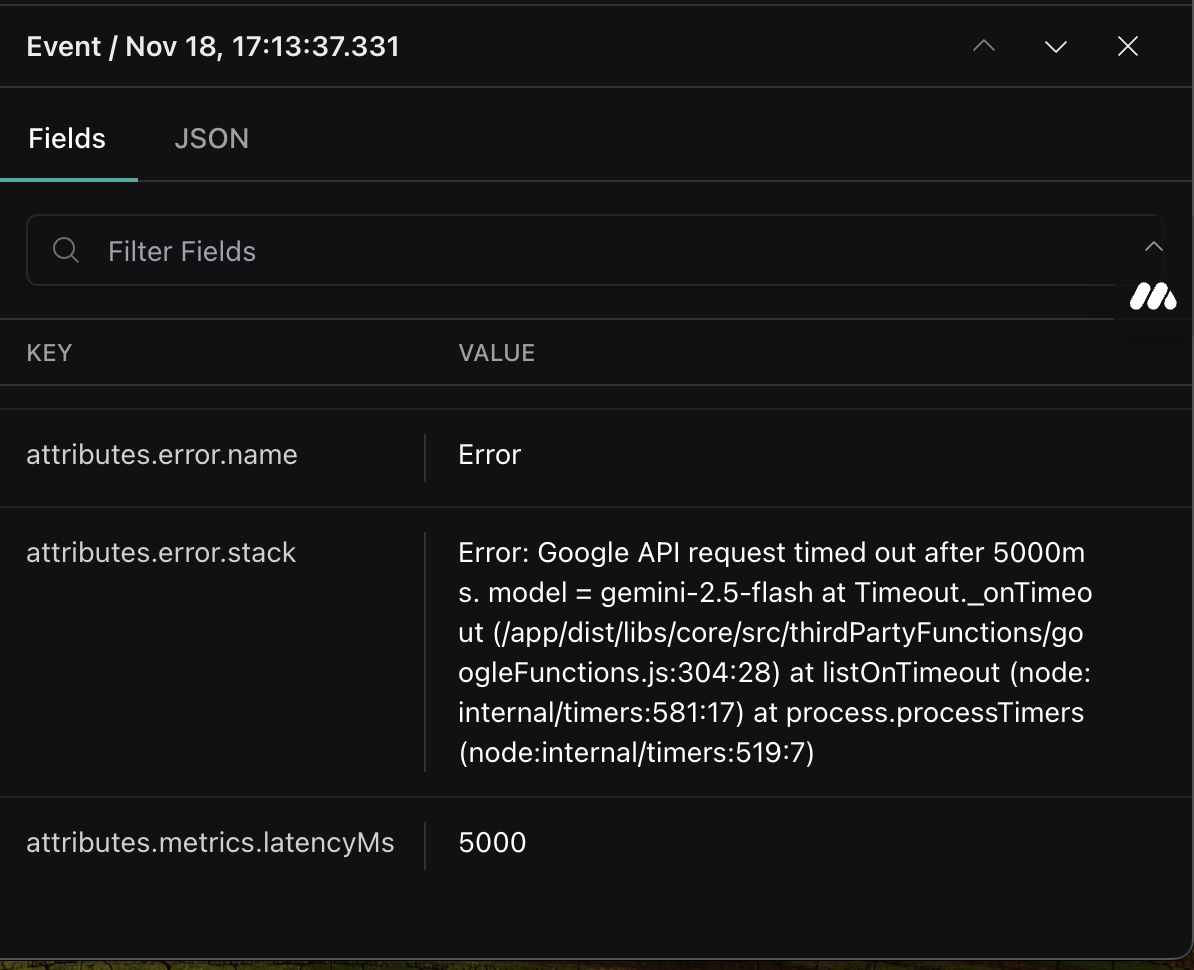Click the column divider beside attributes.metrics.latencyMs
Screen dimensions: 1194x970
click(425, 845)
